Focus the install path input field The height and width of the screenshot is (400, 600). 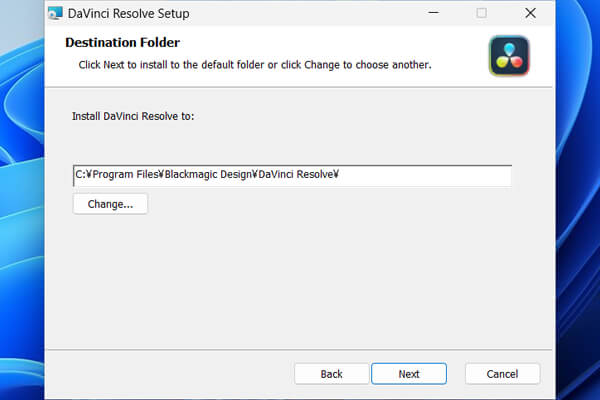pos(292,176)
